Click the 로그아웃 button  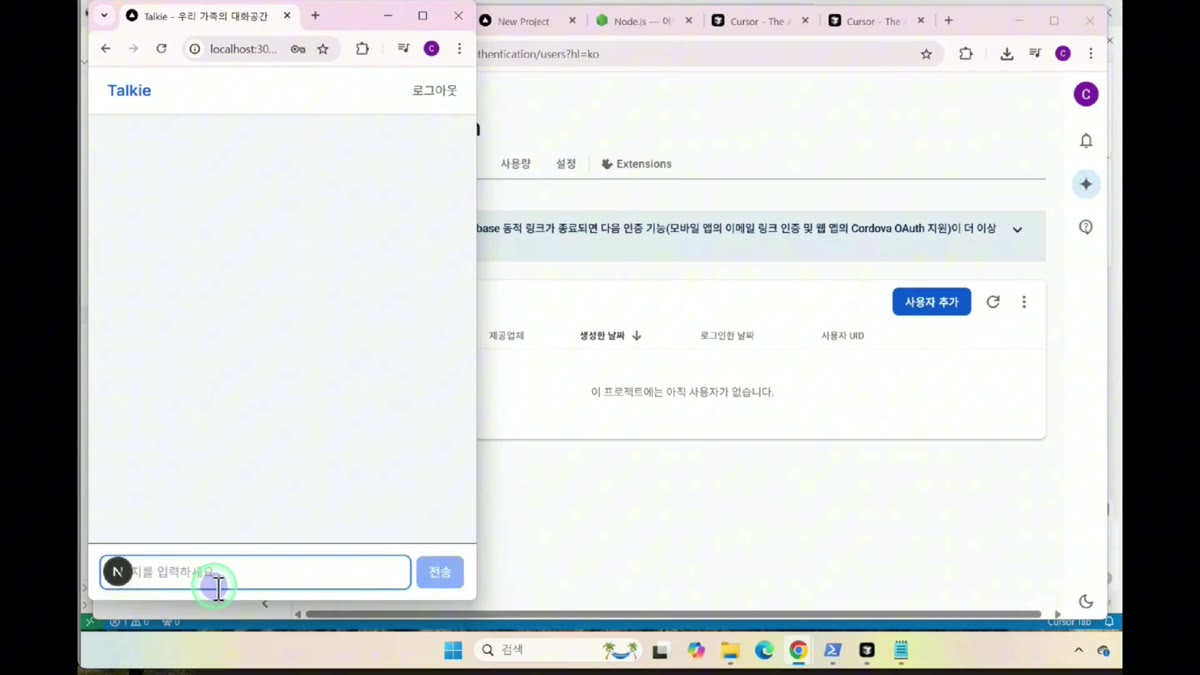pyautogui.click(x=434, y=91)
